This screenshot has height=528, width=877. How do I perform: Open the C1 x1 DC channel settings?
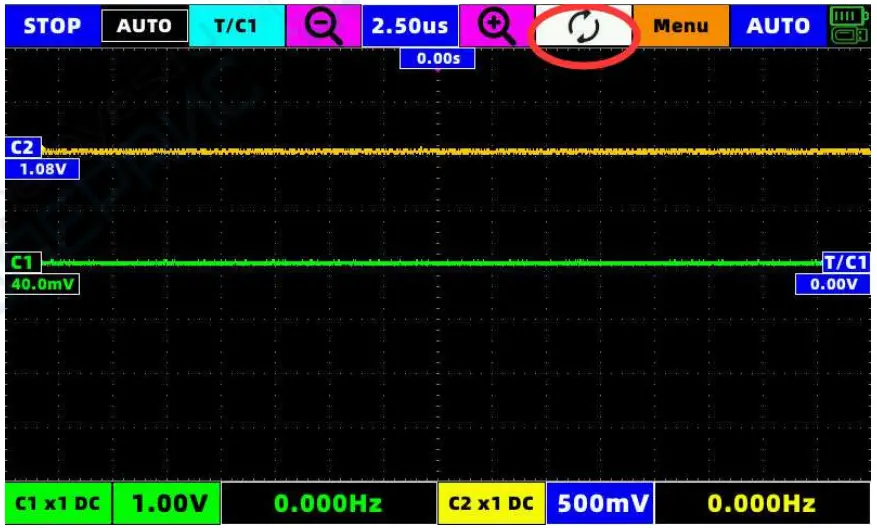tap(58, 503)
